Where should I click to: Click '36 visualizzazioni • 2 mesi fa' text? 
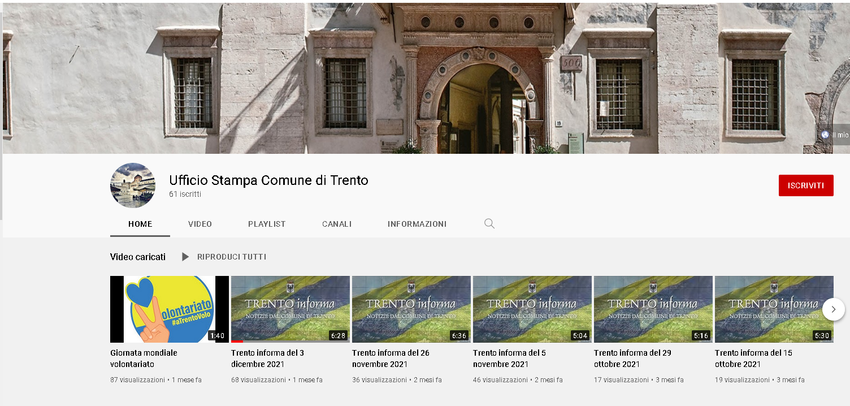pos(397,380)
